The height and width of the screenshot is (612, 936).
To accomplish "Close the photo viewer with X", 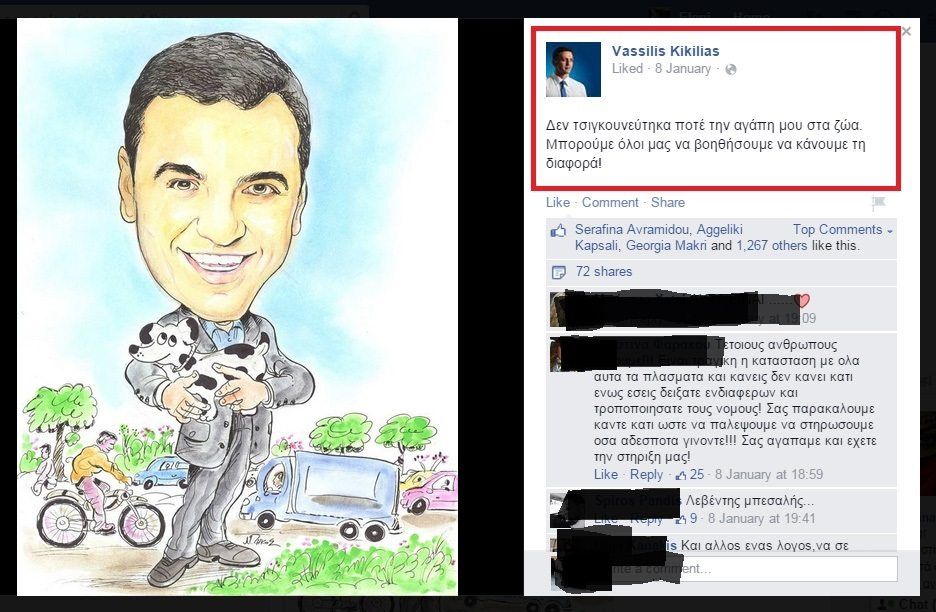I will [906, 31].
